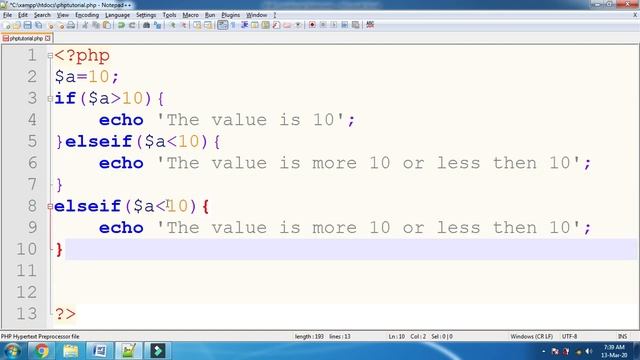Start macro recording with red dot icon
The image size is (640, 360).
(x=312, y=25)
